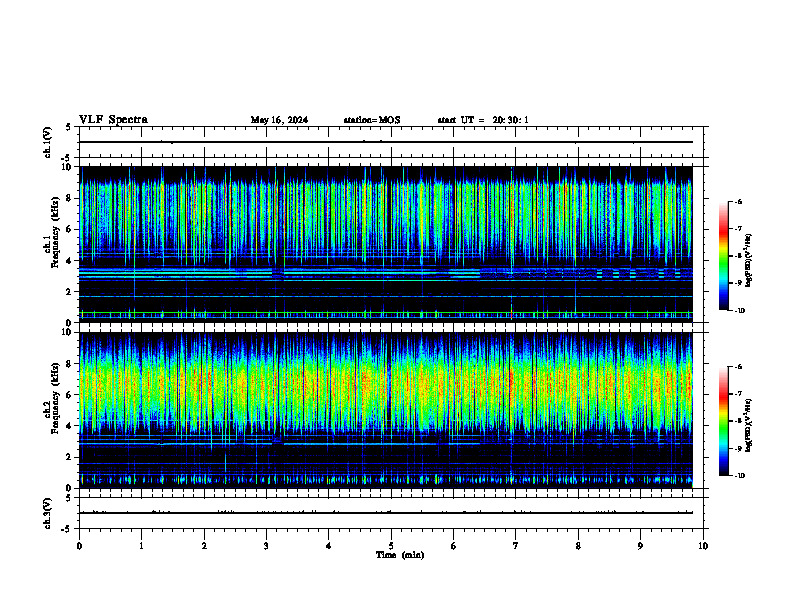Click the time axis tick label "7"

516,546
